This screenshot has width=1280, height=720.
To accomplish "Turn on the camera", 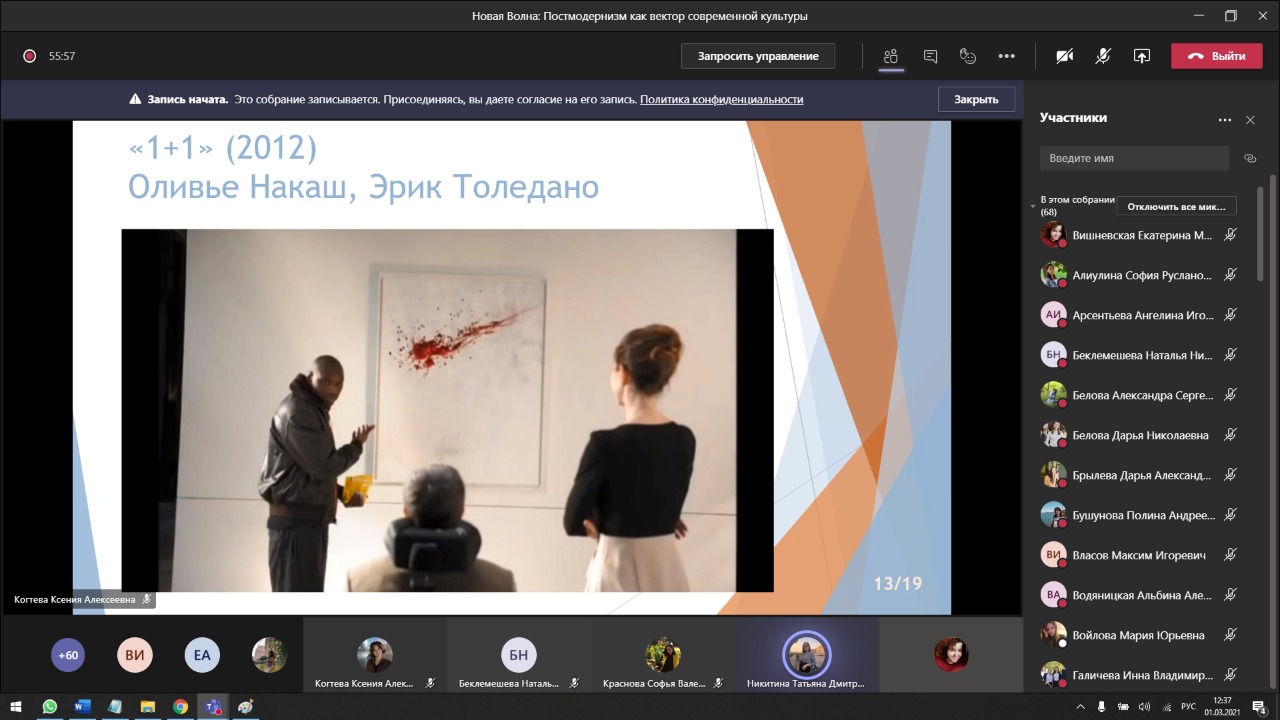I will click(x=1065, y=56).
